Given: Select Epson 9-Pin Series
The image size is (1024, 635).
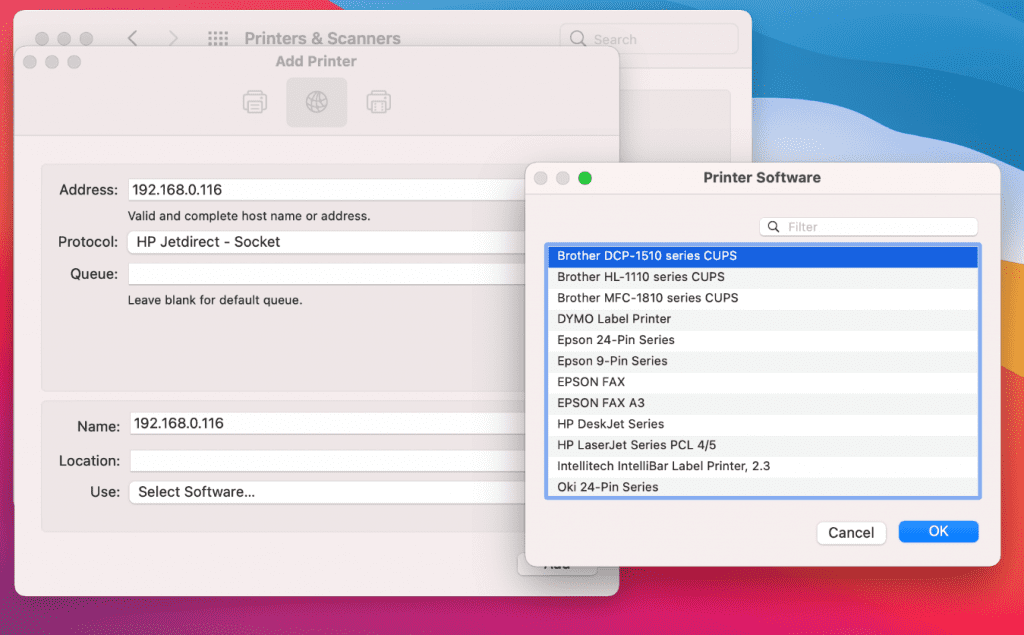Looking at the screenshot, I should tap(763, 361).
